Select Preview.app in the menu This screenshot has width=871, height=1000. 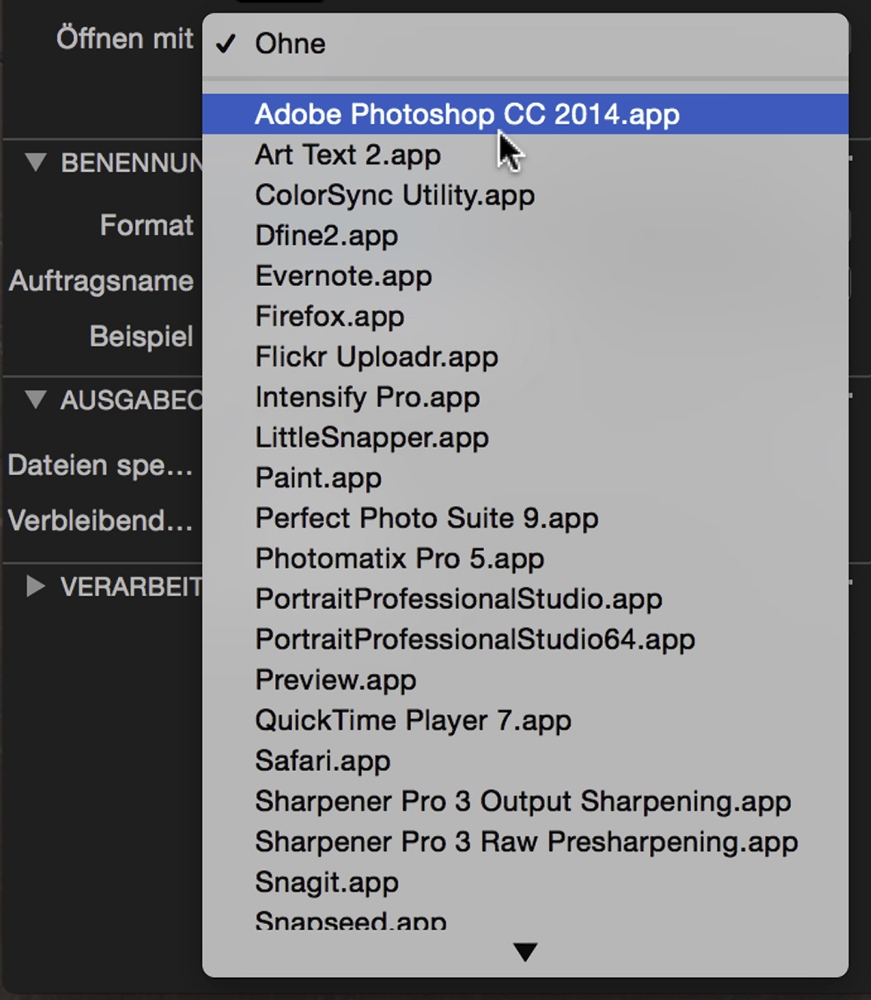tap(525, 680)
